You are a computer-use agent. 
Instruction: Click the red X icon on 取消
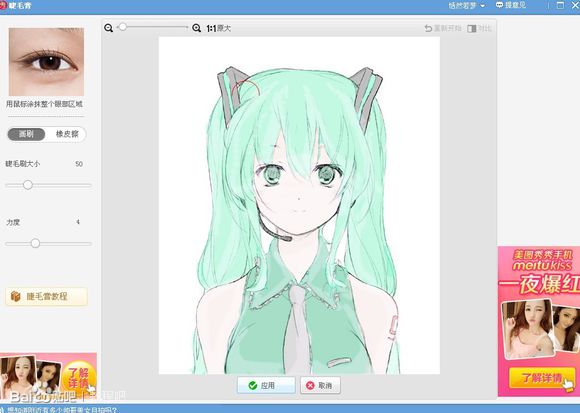pyautogui.click(x=310, y=386)
